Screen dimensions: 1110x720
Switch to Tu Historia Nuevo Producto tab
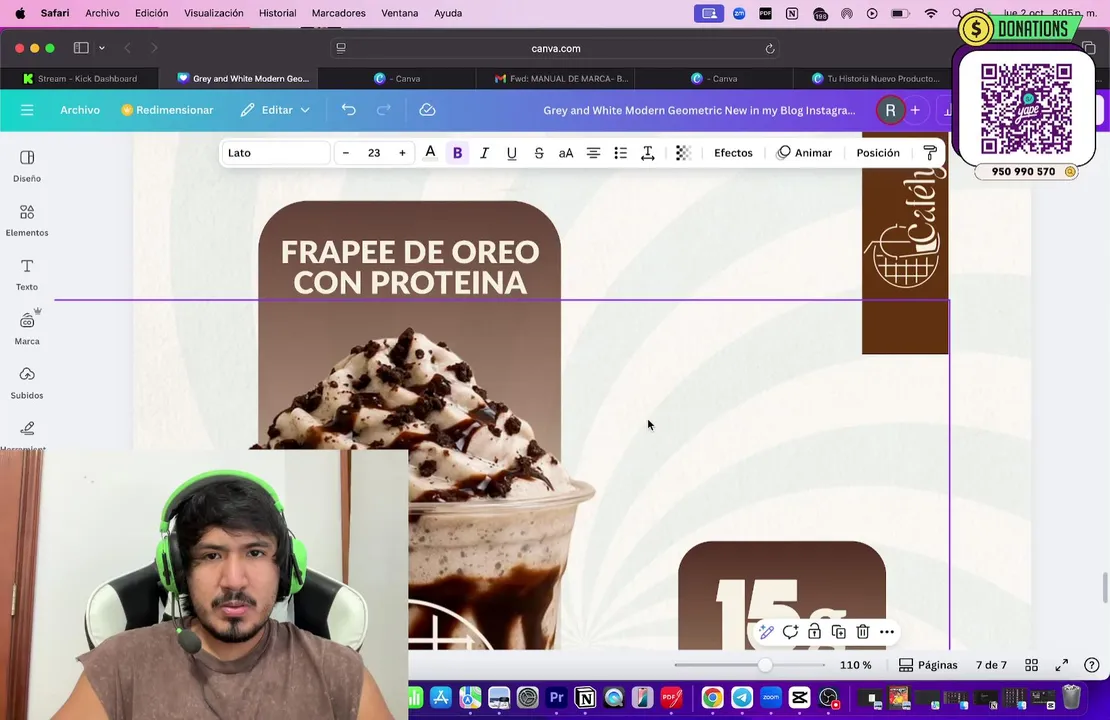point(876,79)
